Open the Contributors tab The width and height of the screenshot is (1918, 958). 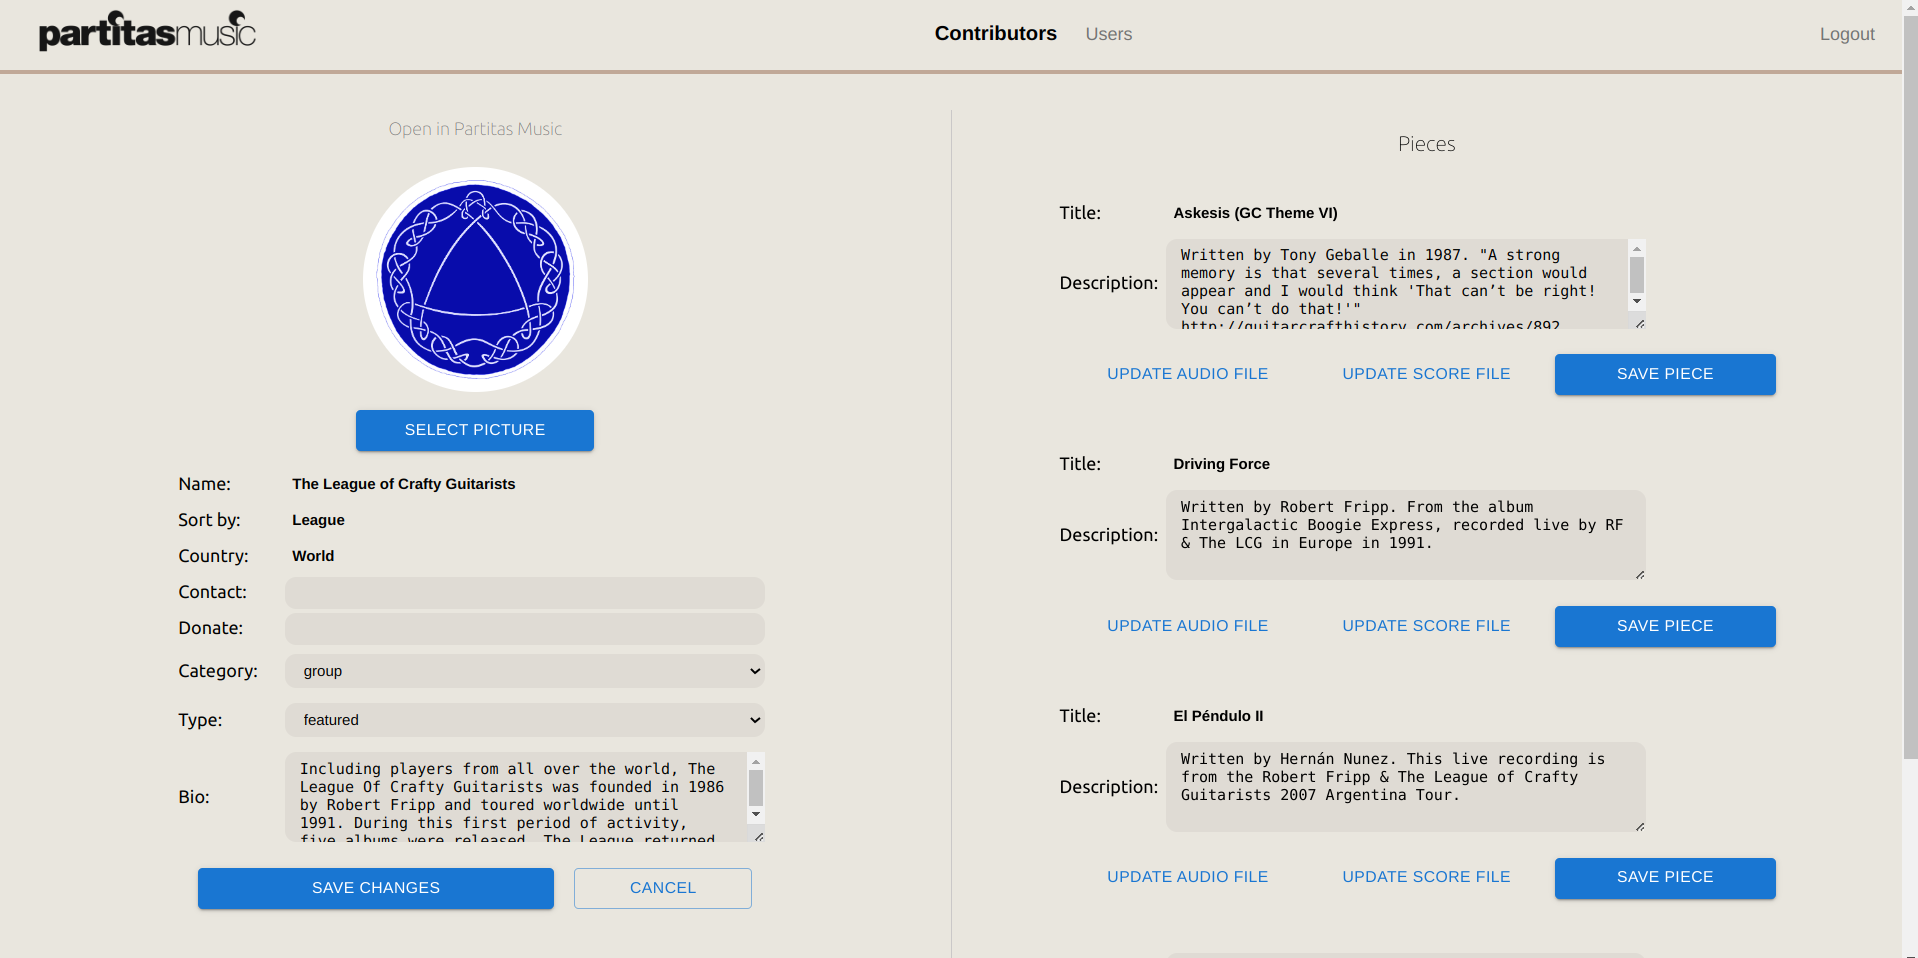[x=995, y=34]
